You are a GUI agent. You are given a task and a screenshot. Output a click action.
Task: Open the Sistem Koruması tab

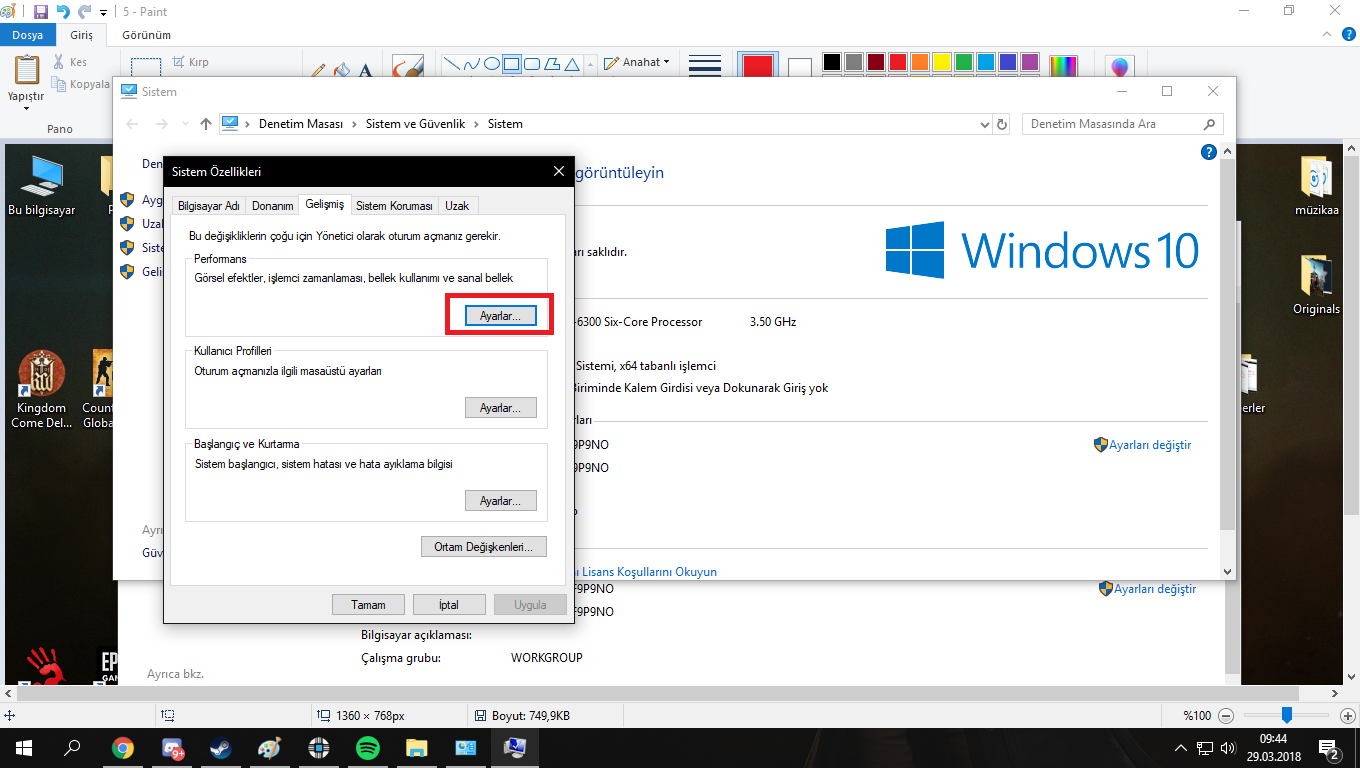point(394,206)
